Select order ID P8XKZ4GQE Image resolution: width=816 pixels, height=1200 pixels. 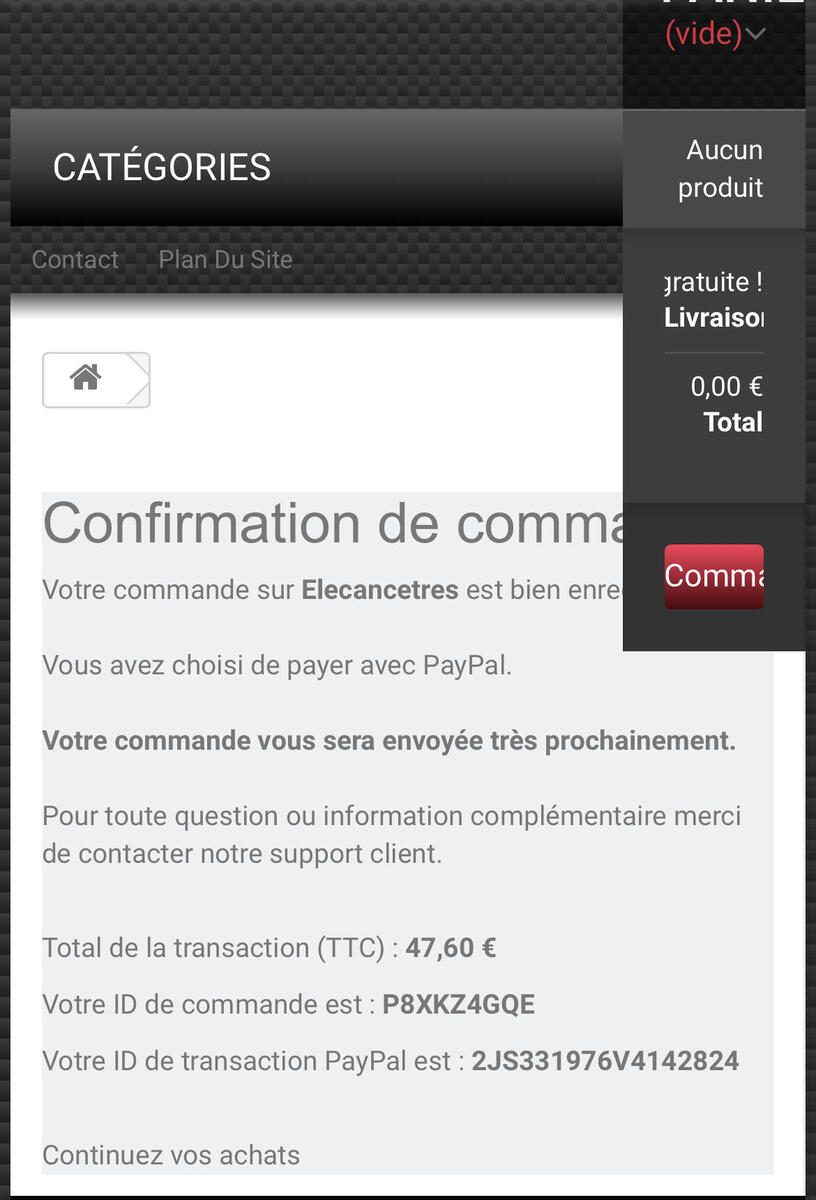tap(459, 1004)
